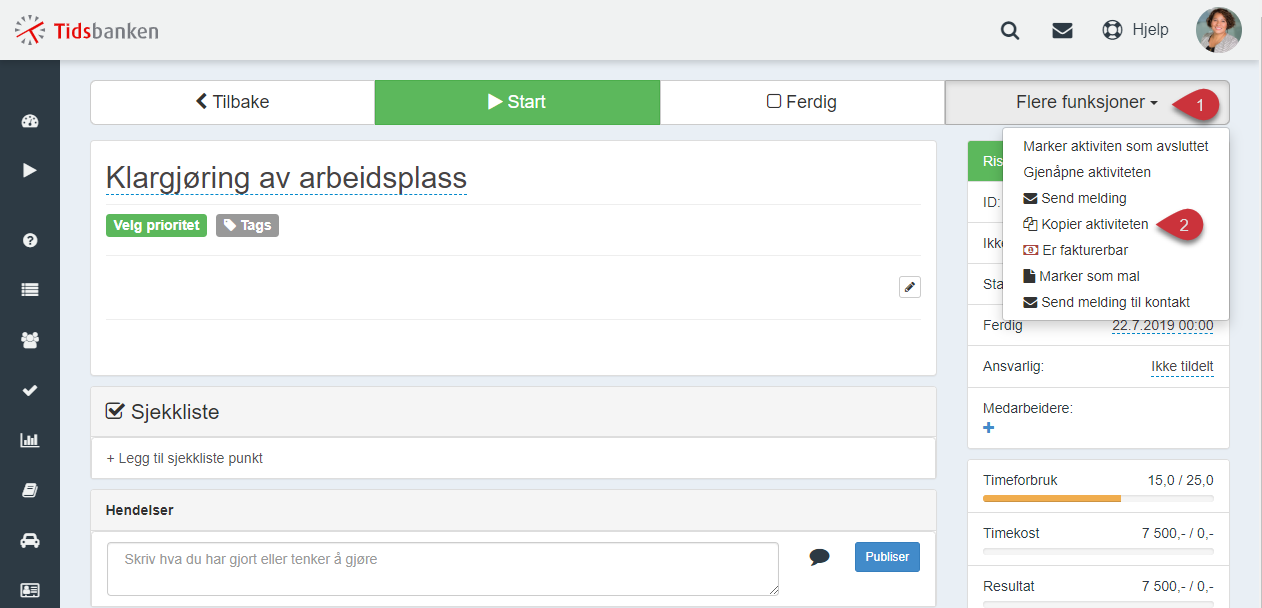Toggle Er fakturerbar option
This screenshot has height=608, width=1262.
point(1075,250)
